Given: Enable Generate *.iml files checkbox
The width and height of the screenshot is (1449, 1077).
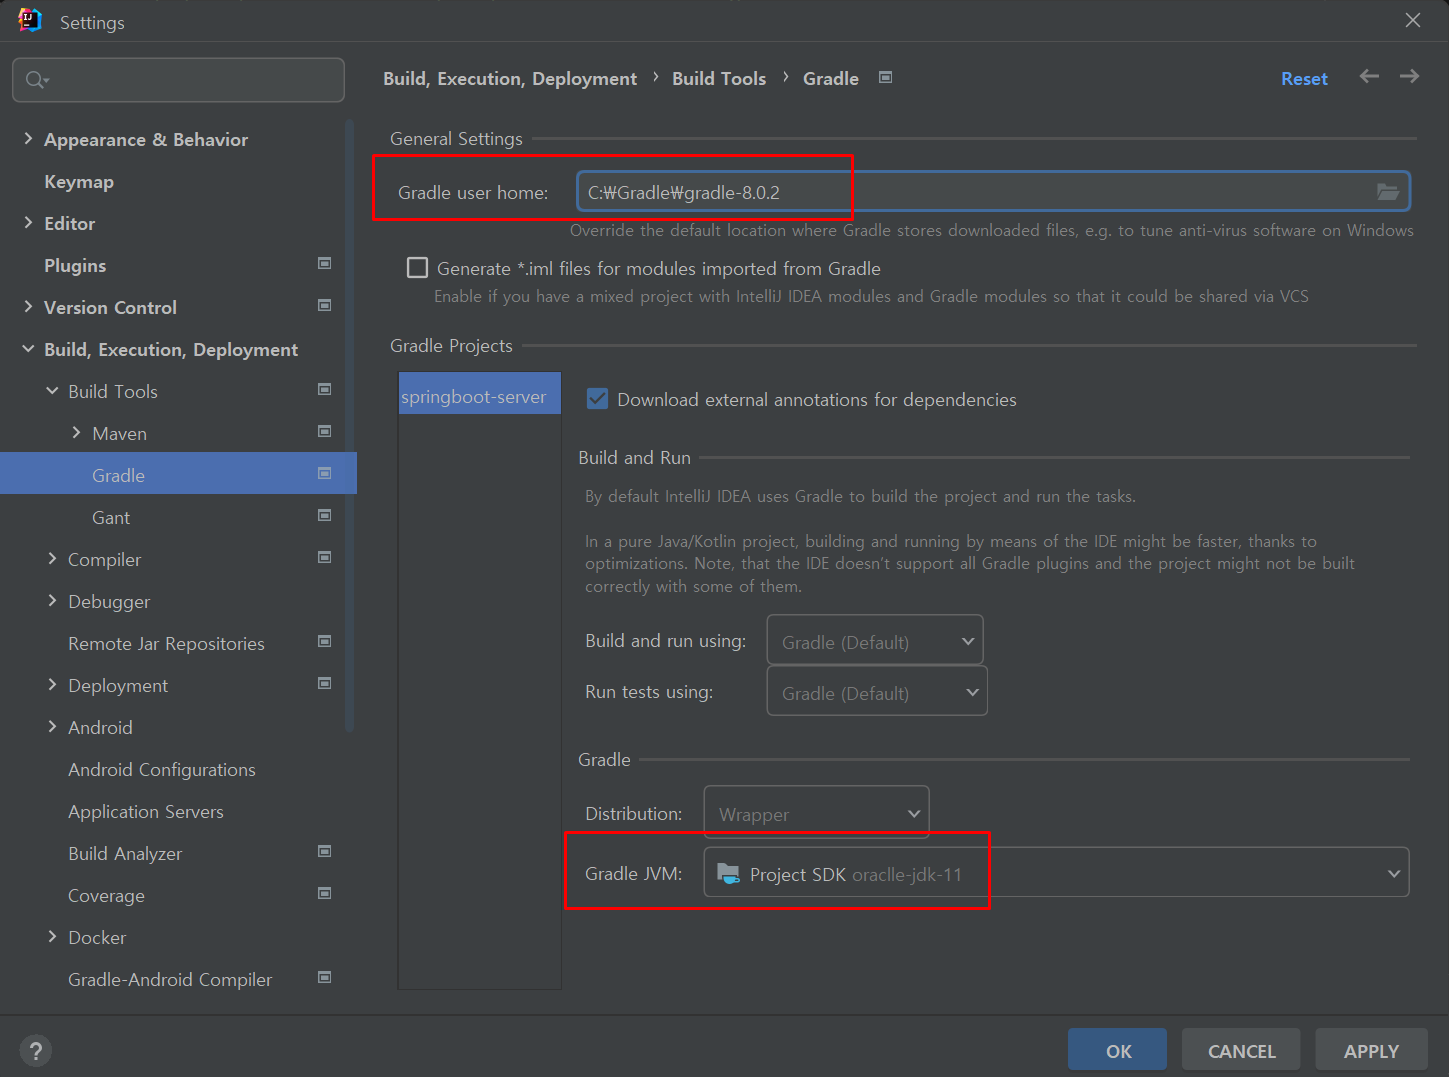Looking at the screenshot, I should pos(417,267).
